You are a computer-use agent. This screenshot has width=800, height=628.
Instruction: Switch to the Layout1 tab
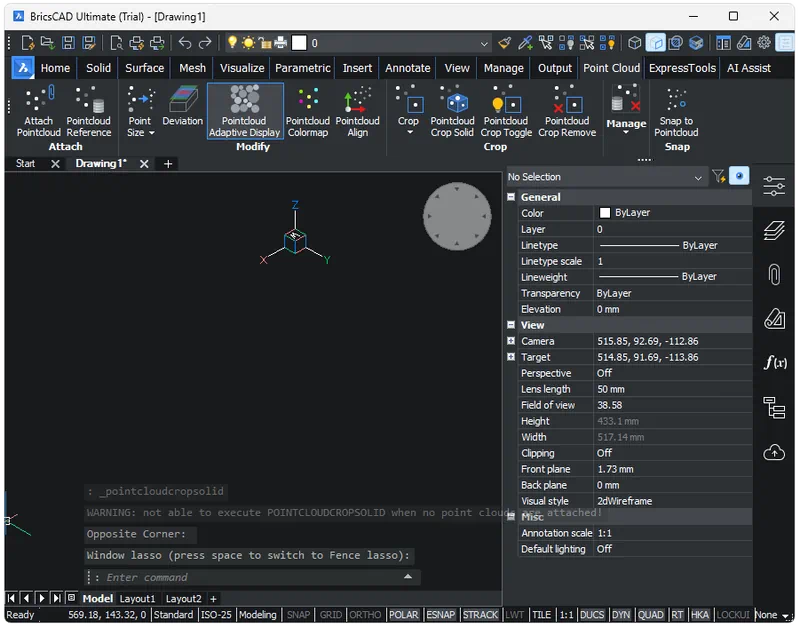point(137,599)
